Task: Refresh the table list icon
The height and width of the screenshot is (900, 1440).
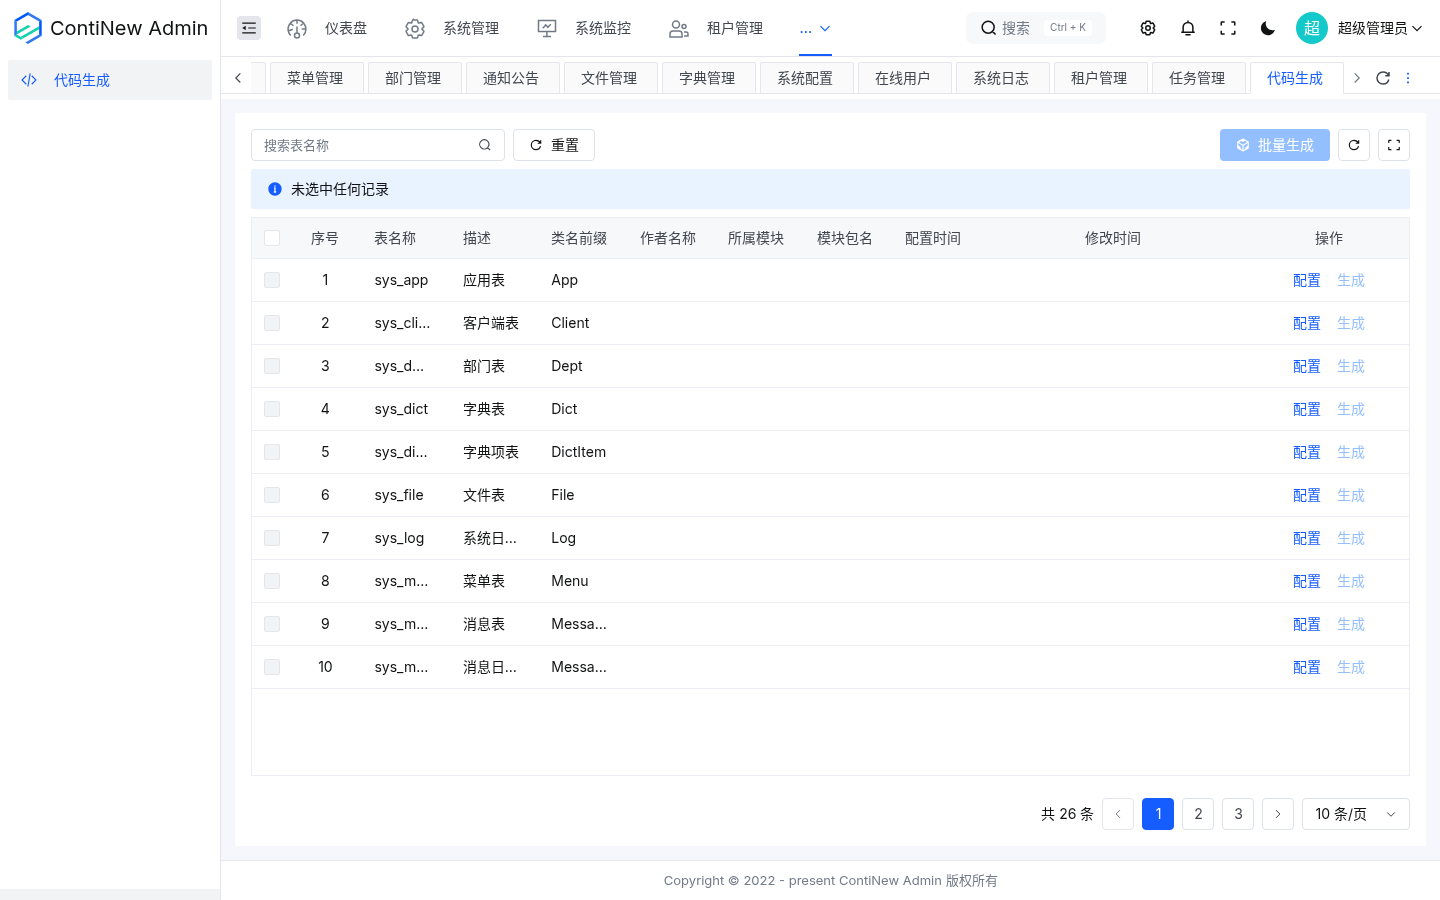Action: (1354, 145)
